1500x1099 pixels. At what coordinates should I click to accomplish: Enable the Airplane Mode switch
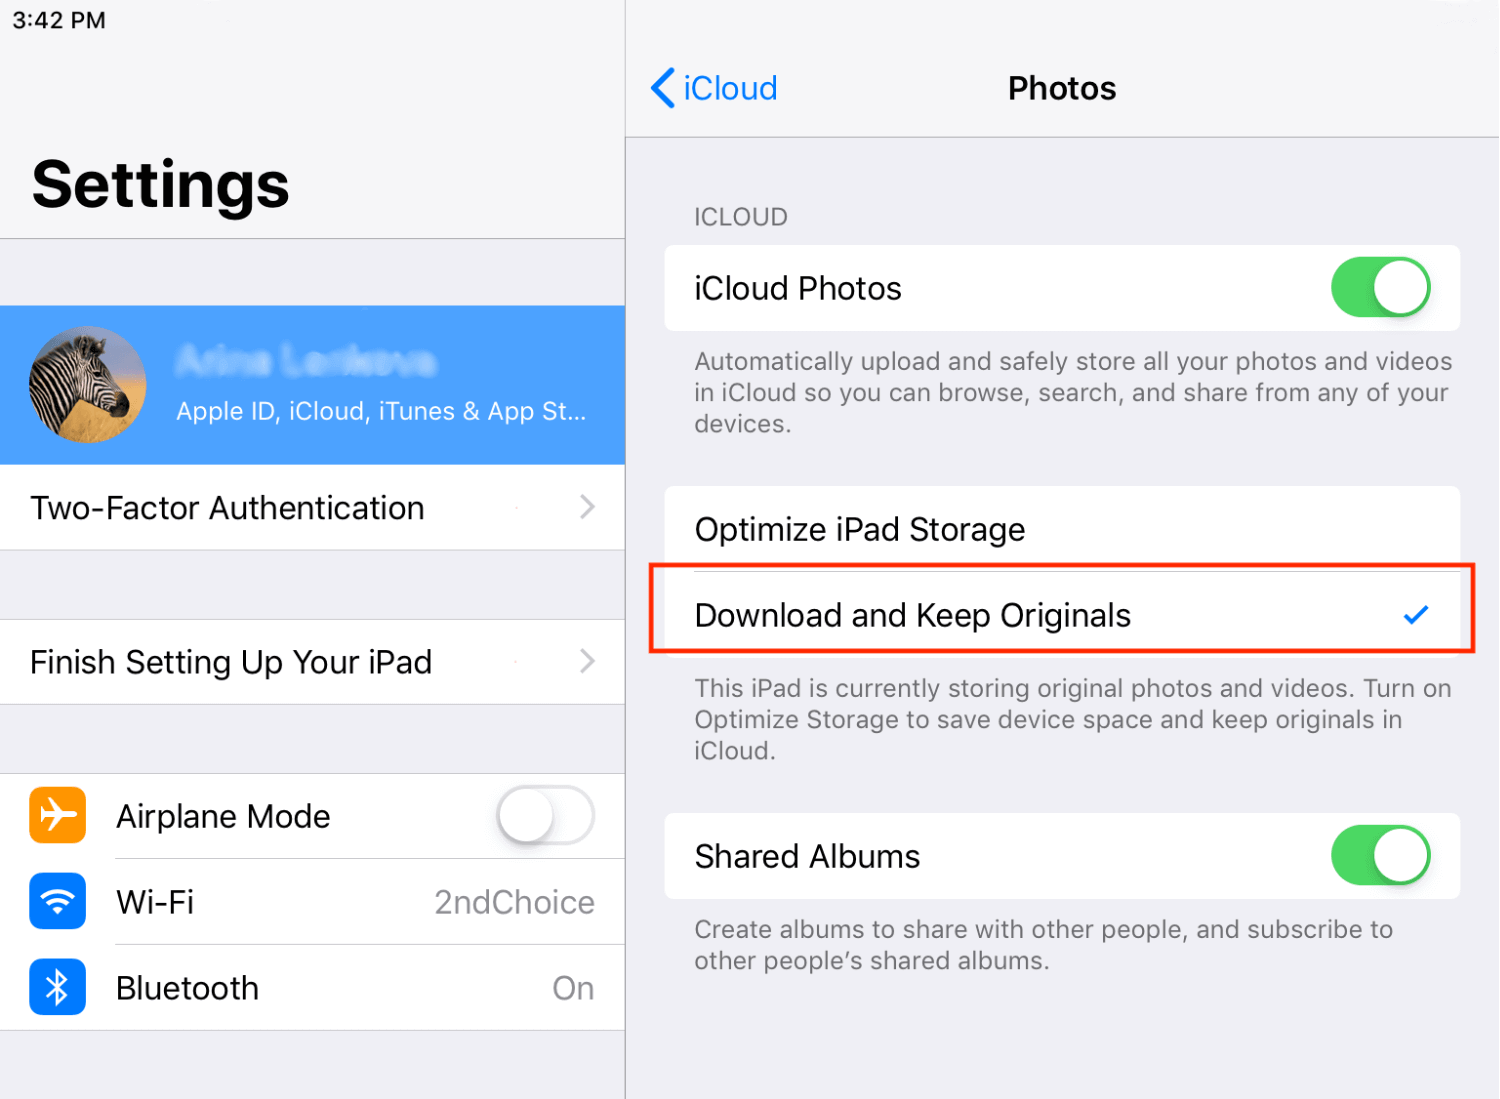coord(545,816)
